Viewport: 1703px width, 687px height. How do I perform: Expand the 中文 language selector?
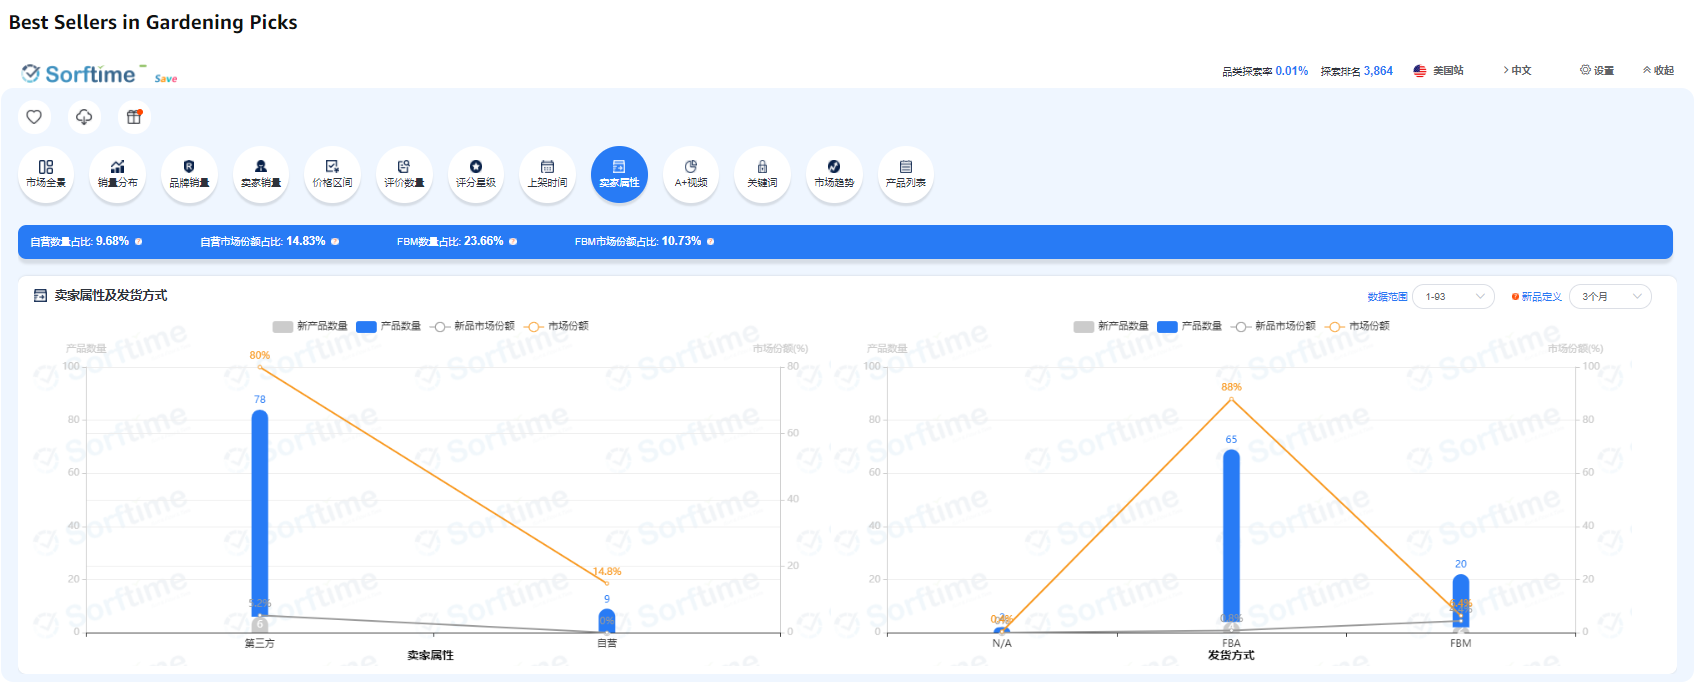click(x=1518, y=71)
